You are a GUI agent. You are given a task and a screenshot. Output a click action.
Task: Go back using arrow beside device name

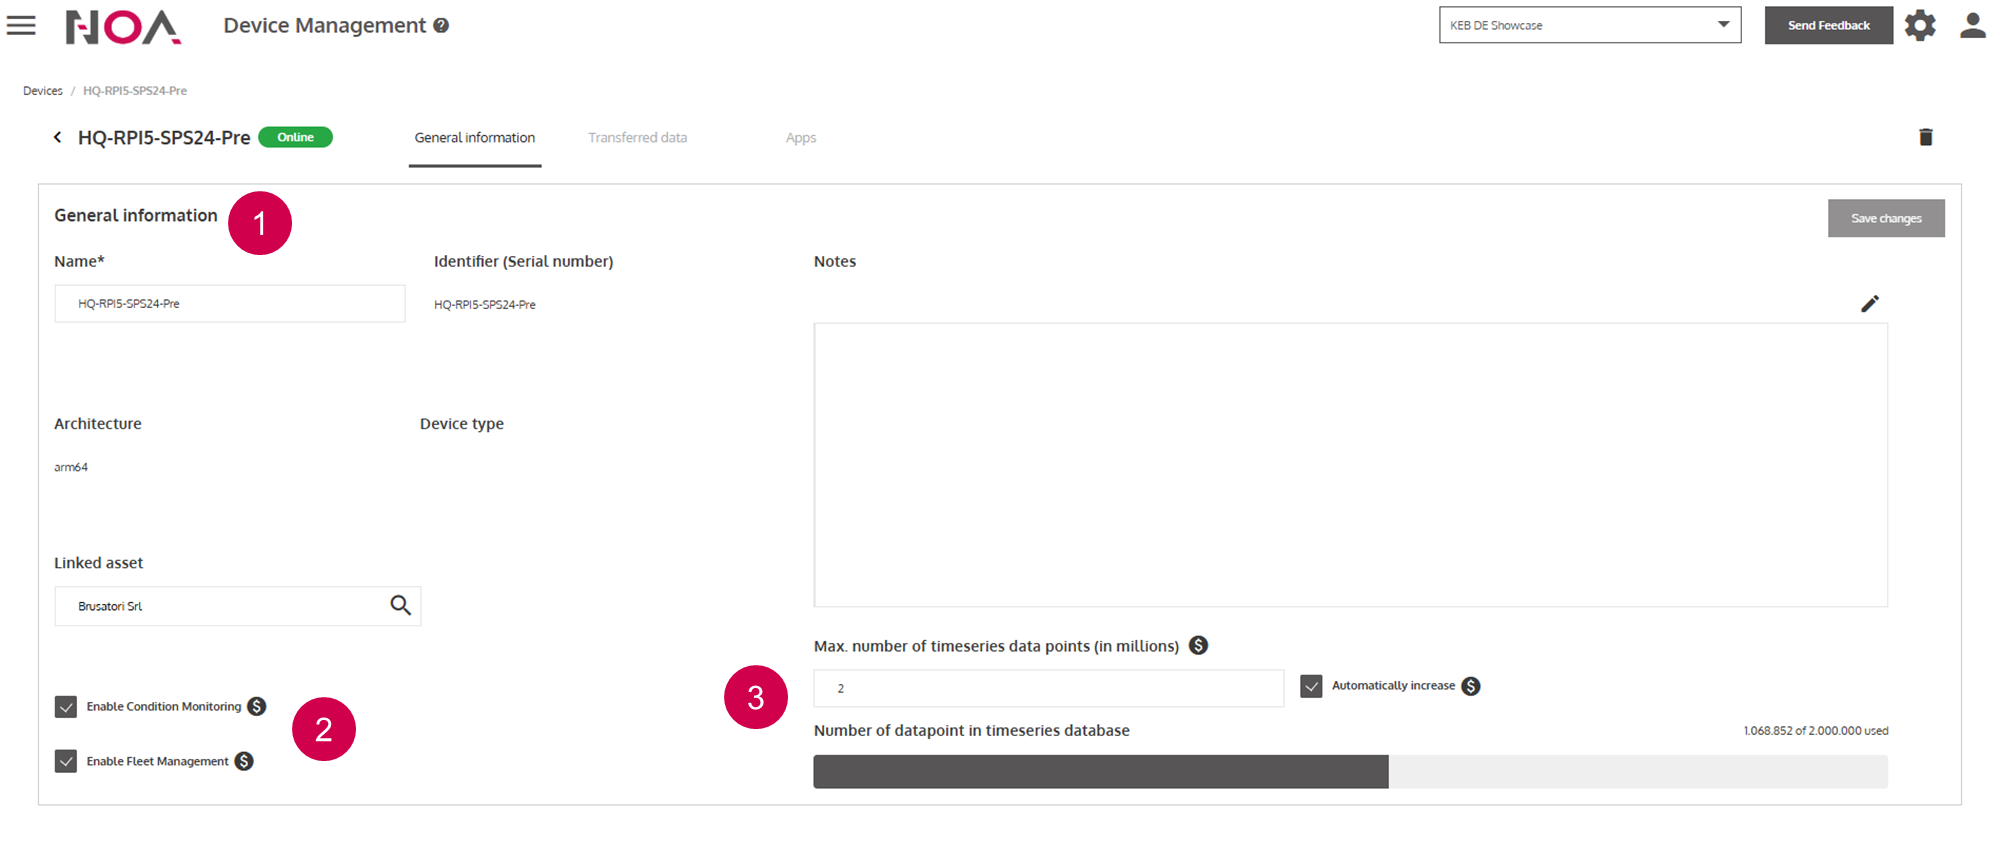point(58,138)
